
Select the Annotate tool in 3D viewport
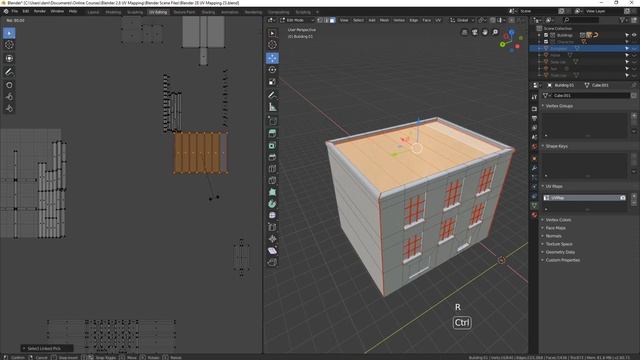[x=272, y=95]
